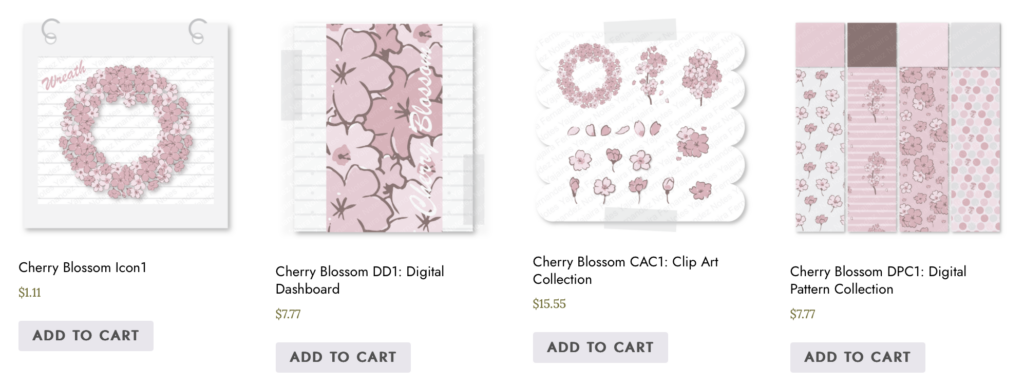Screen dimensions: 1024x386
Task: Add the Digital Pattern Collection to cart
Action: point(857,357)
